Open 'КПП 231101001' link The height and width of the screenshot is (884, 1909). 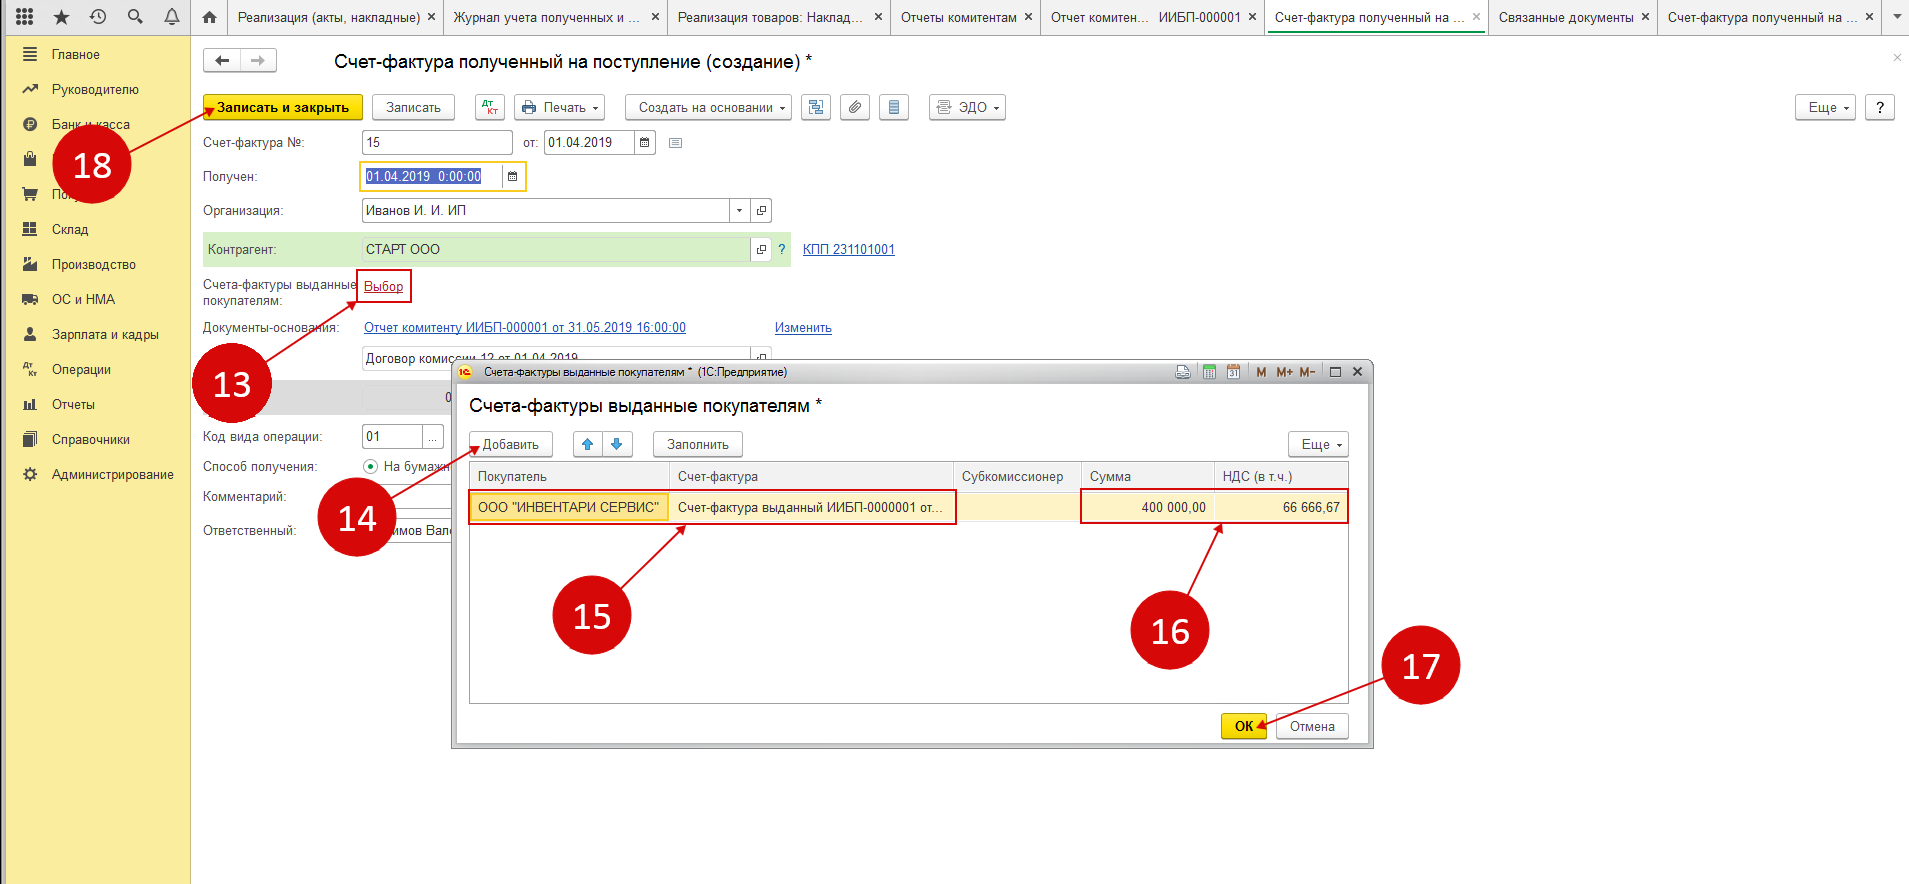click(849, 249)
